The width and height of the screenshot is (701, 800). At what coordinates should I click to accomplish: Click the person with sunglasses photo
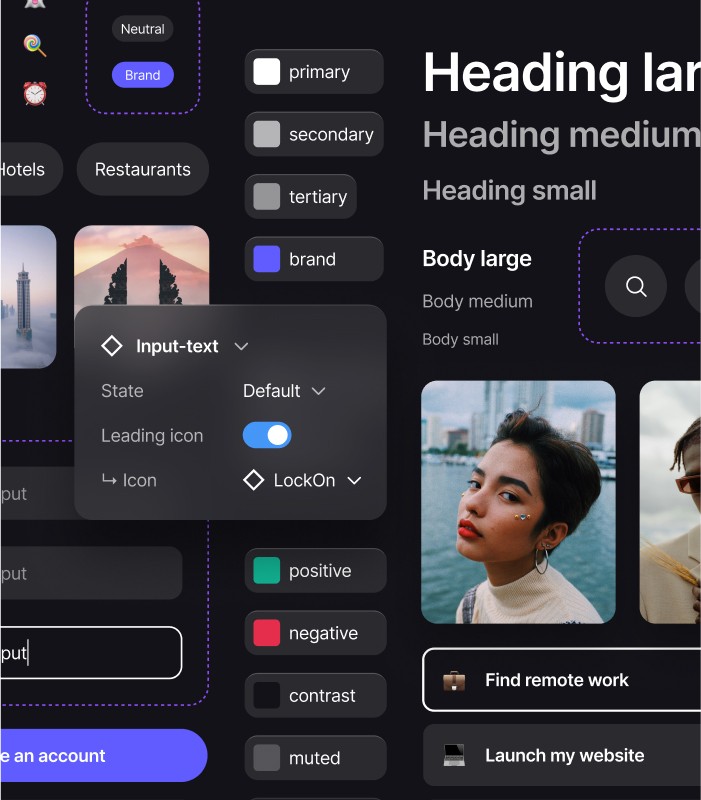tap(670, 502)
